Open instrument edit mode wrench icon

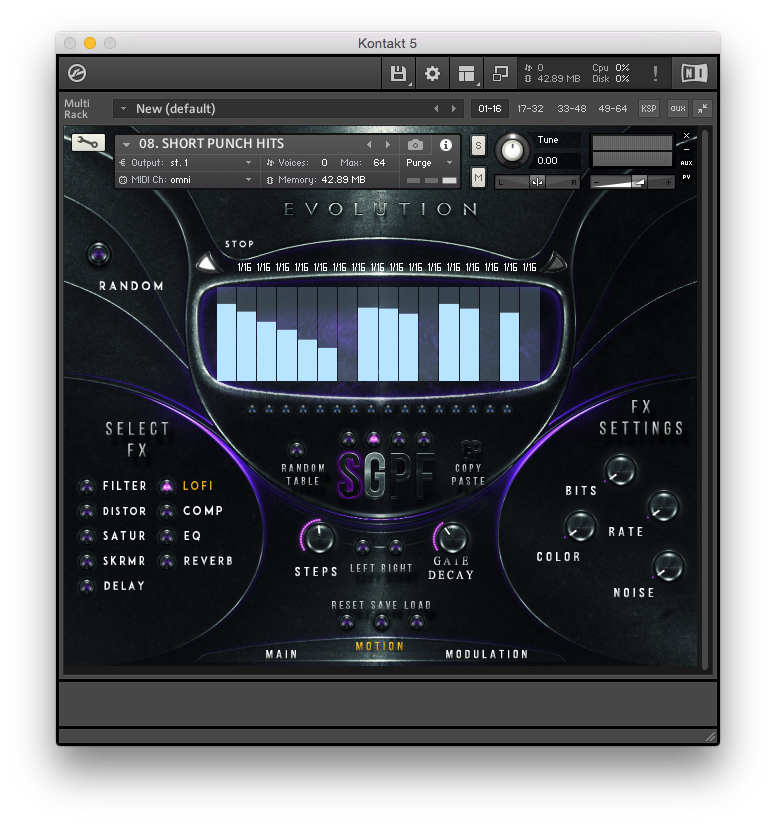coord(89,143)
